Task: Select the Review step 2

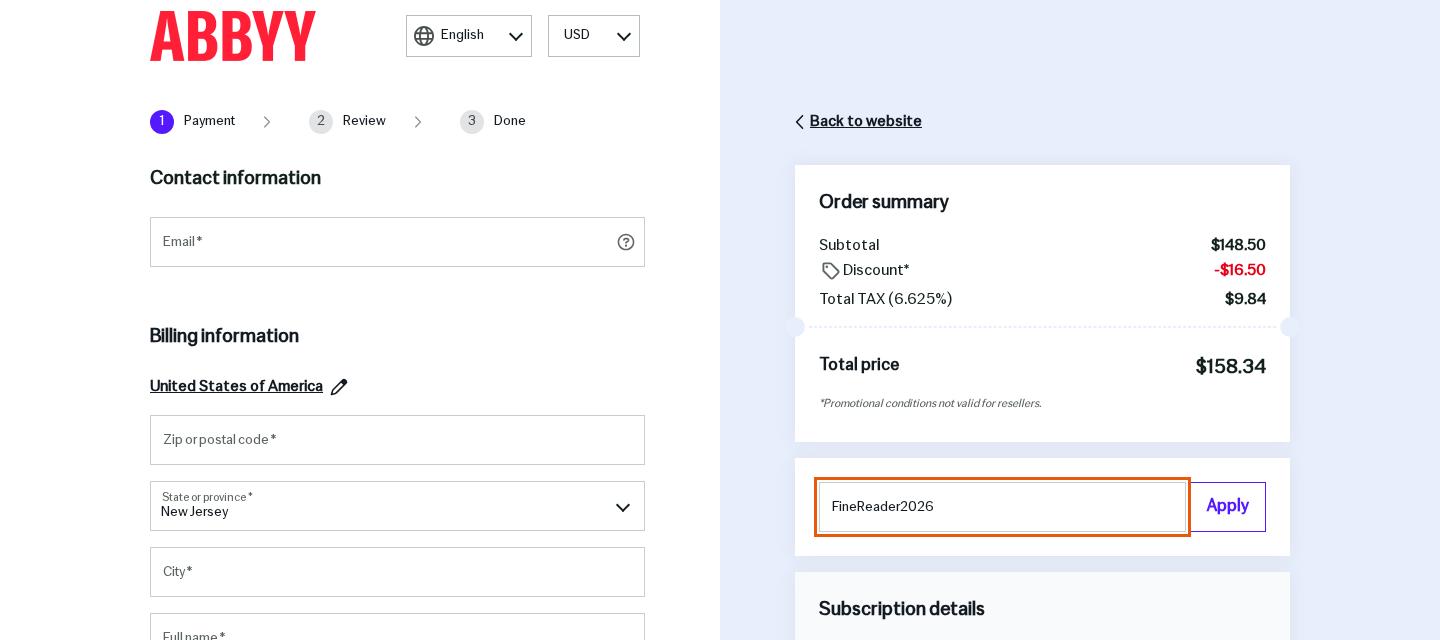Action: point(347,122)
